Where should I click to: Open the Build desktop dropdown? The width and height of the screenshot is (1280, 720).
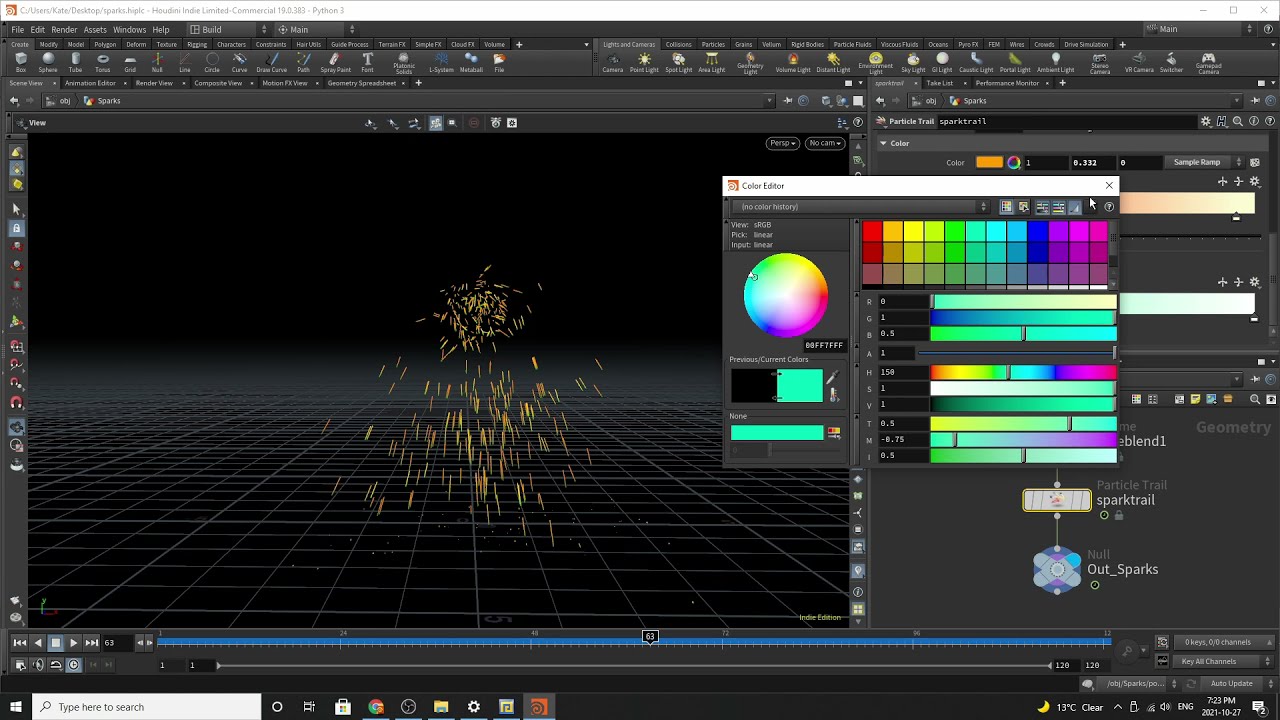[x=229, y=29]
